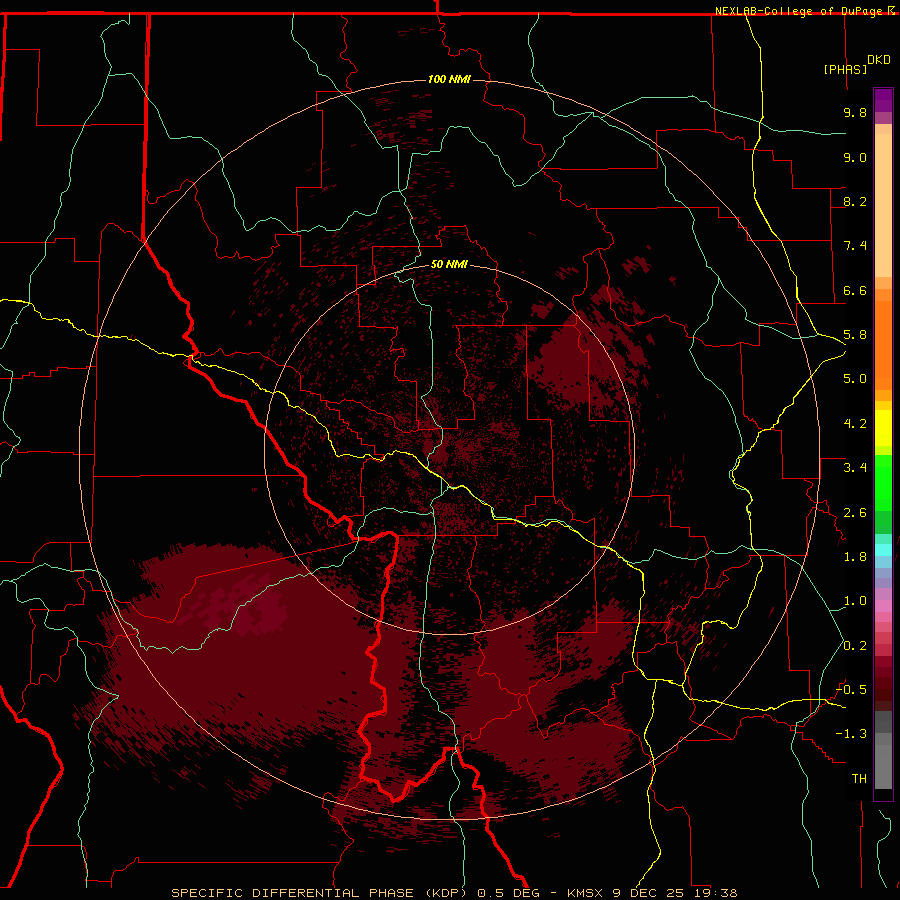Viewport: 900px width, 900px height.
Task: Click the Specific Differential Phase (KDP) caption
Action: click(x=321, y=893)
